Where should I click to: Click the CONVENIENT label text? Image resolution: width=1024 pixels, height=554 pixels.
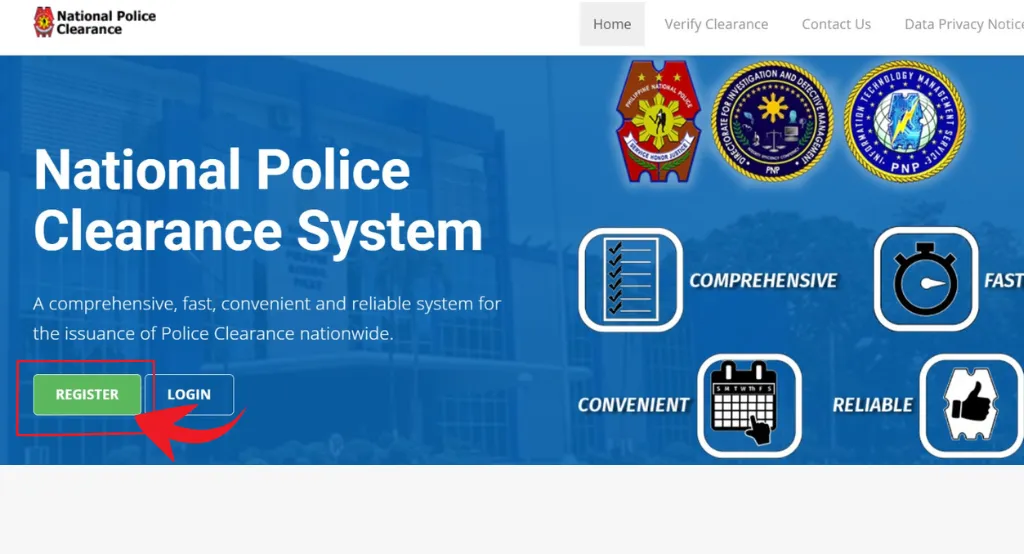tap(633, 405)
